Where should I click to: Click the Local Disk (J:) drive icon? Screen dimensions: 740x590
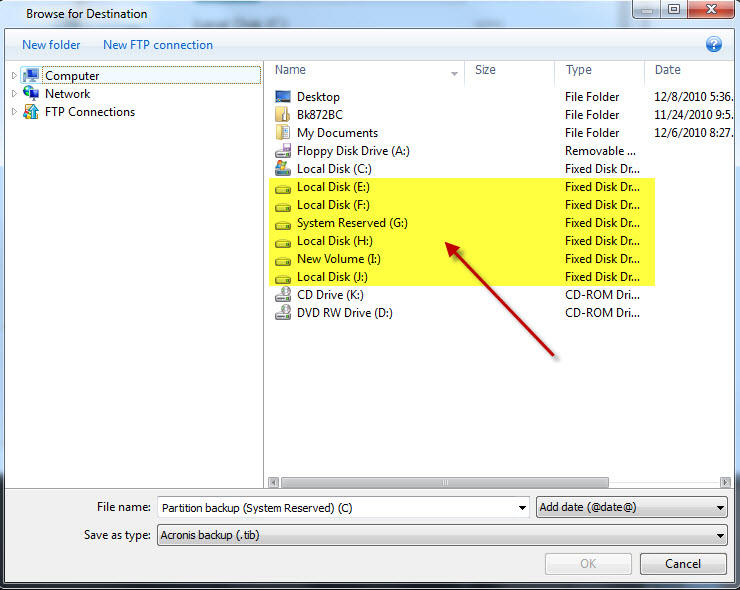[283, 279]
